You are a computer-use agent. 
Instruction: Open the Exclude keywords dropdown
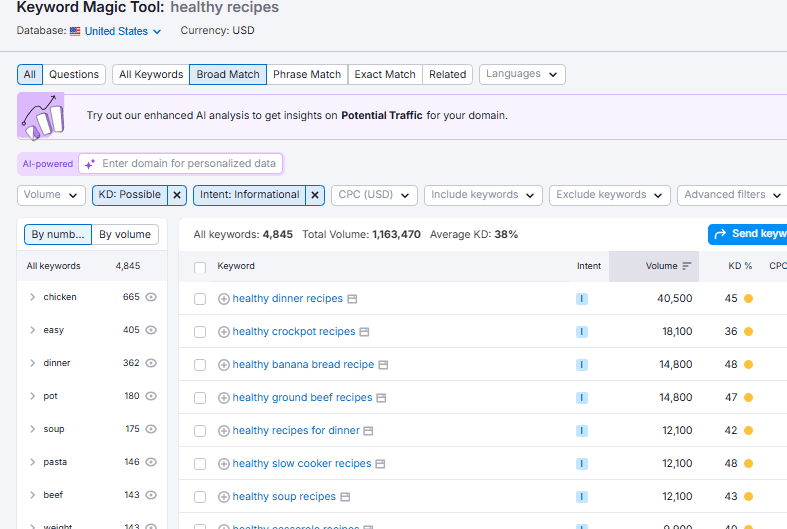click(x=609, y=195)
